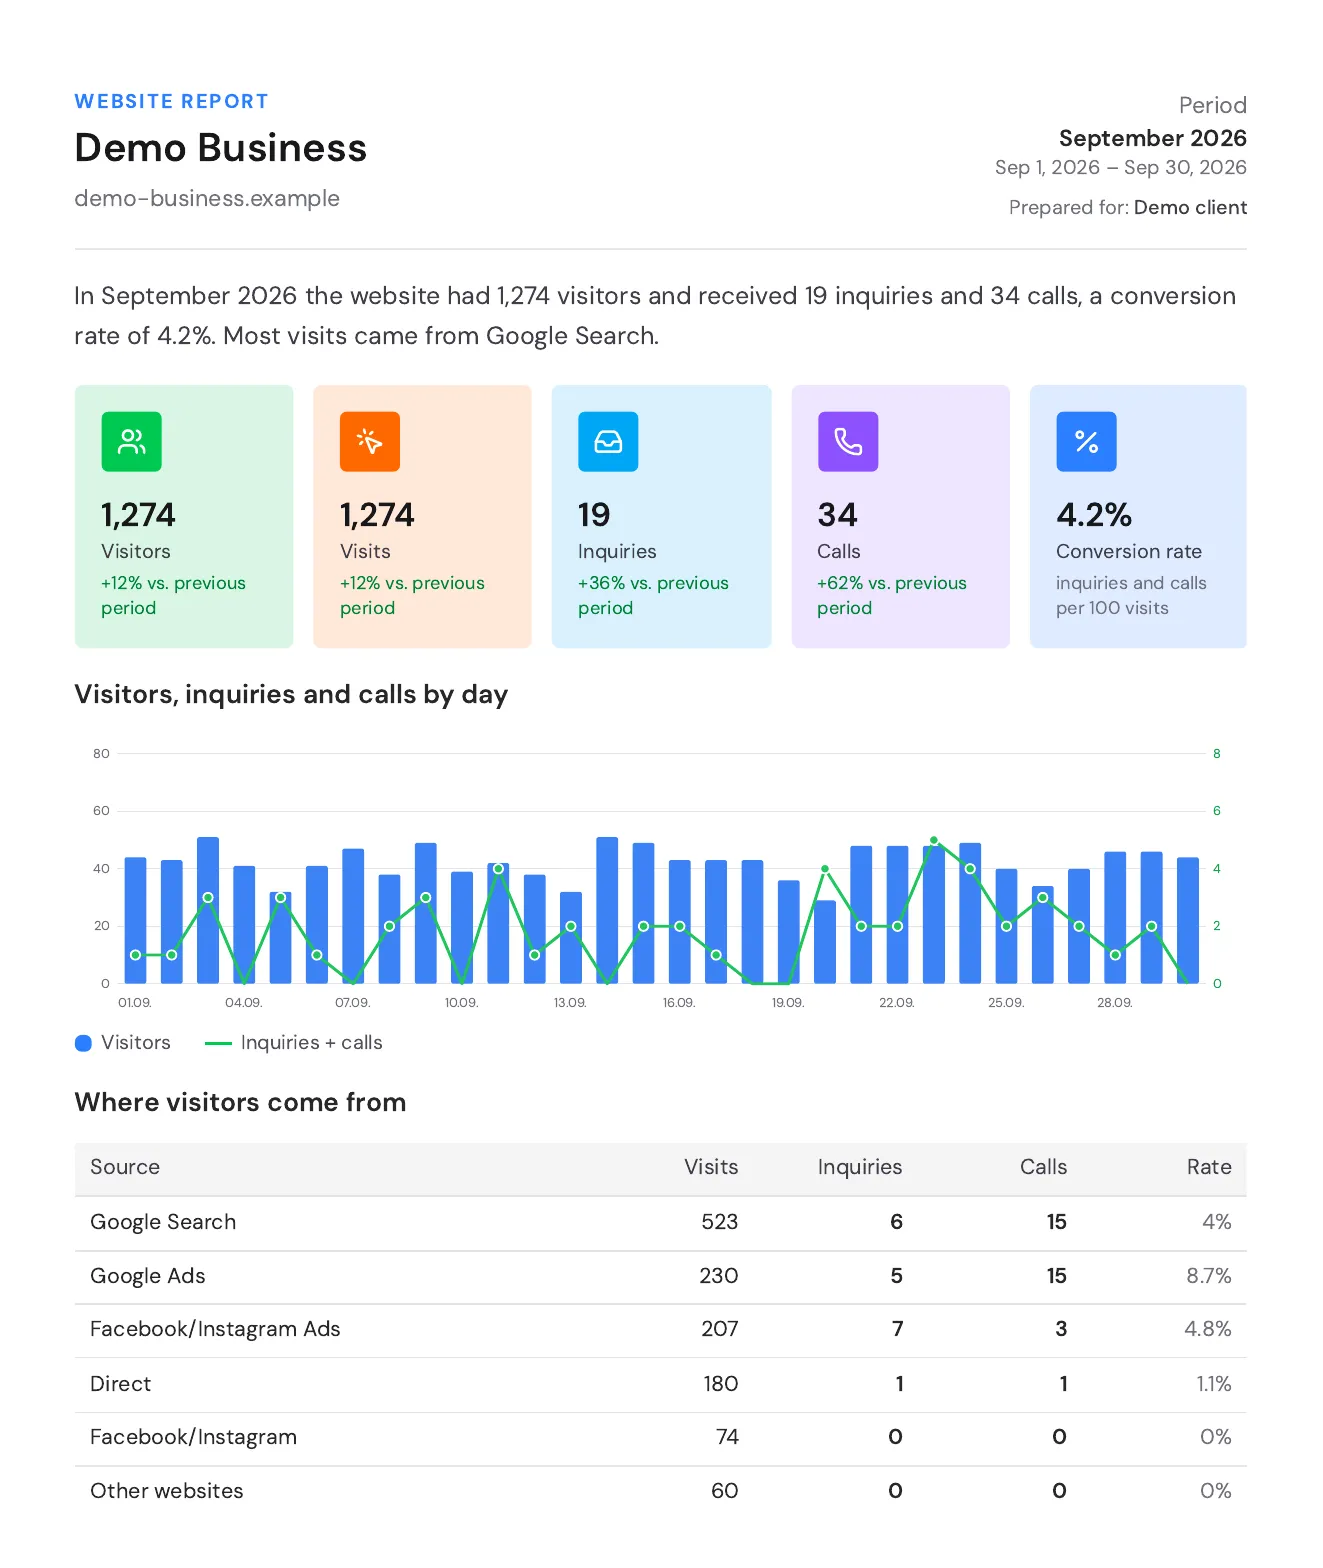
Task: Click the 01.09. chart axis date label
Action: click(135, 1003)
